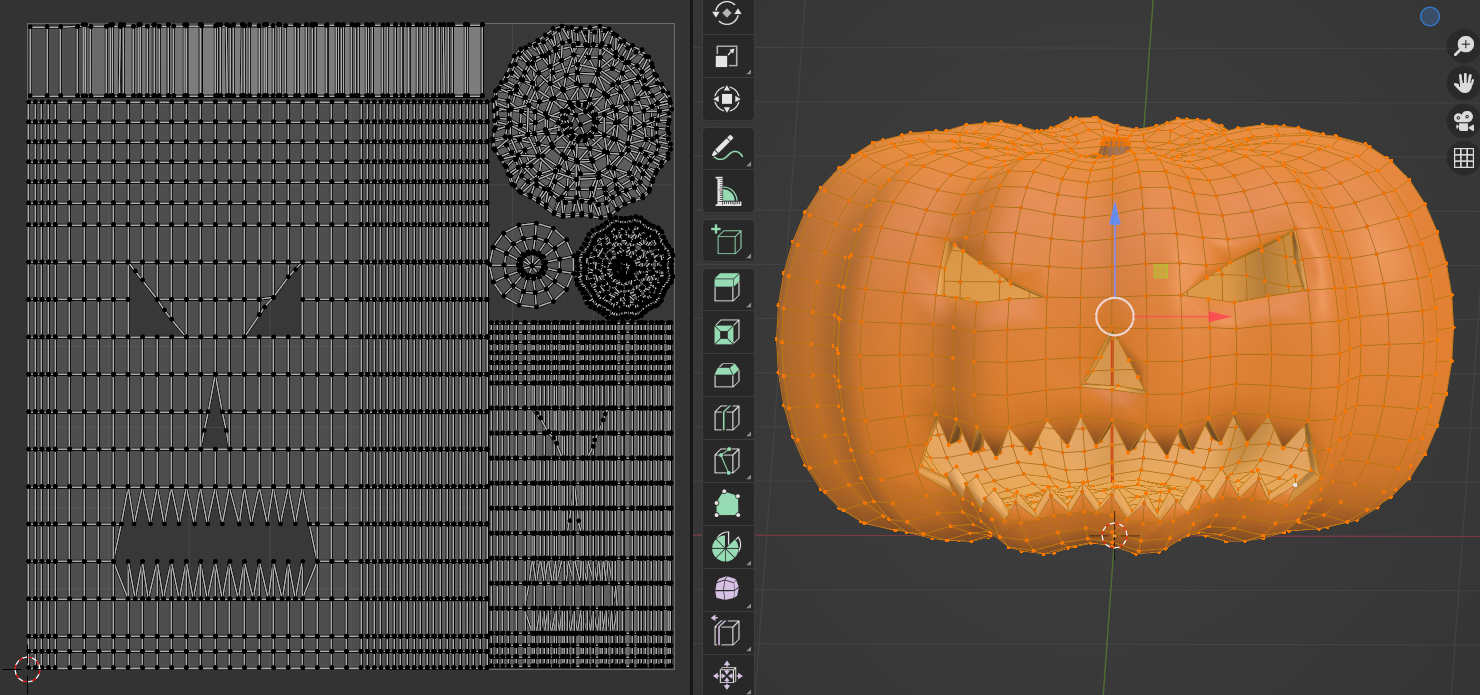The width and height of the screenshot is (1480, 695).
Task: Click the largest circular UV island
Action: tap(581, 122)
